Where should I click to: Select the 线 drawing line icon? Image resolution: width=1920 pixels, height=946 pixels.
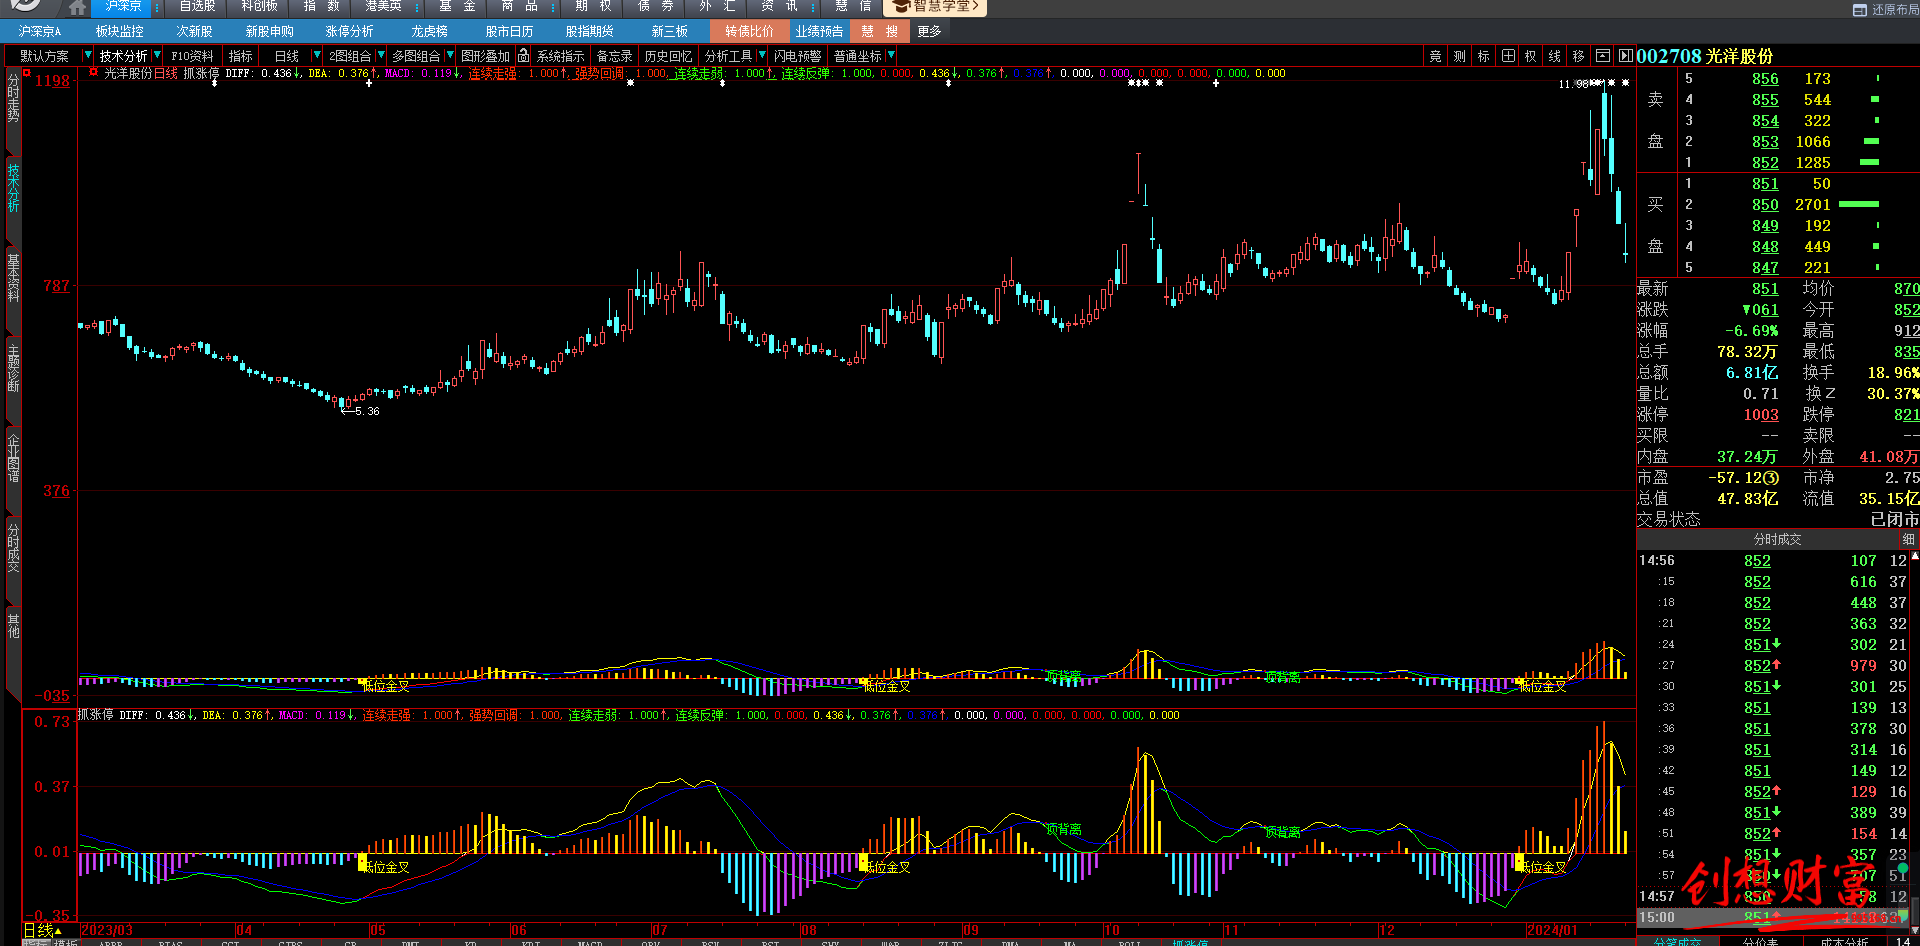[x=1554, y=56]
